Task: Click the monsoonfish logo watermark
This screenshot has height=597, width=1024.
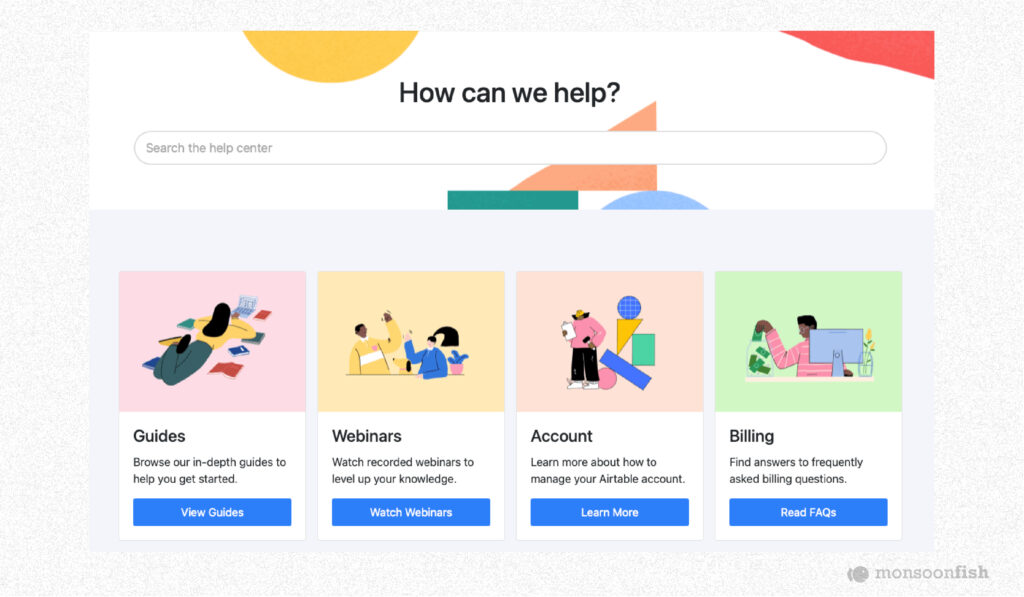Action: [918, 573]
